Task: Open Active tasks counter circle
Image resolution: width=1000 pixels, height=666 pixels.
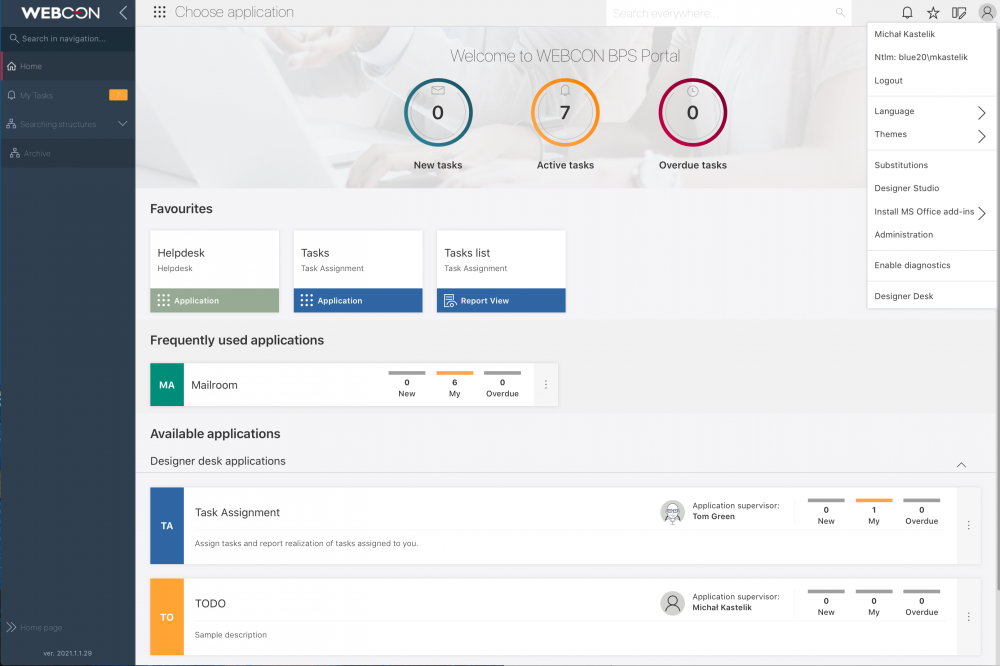Action: [565, 112]
